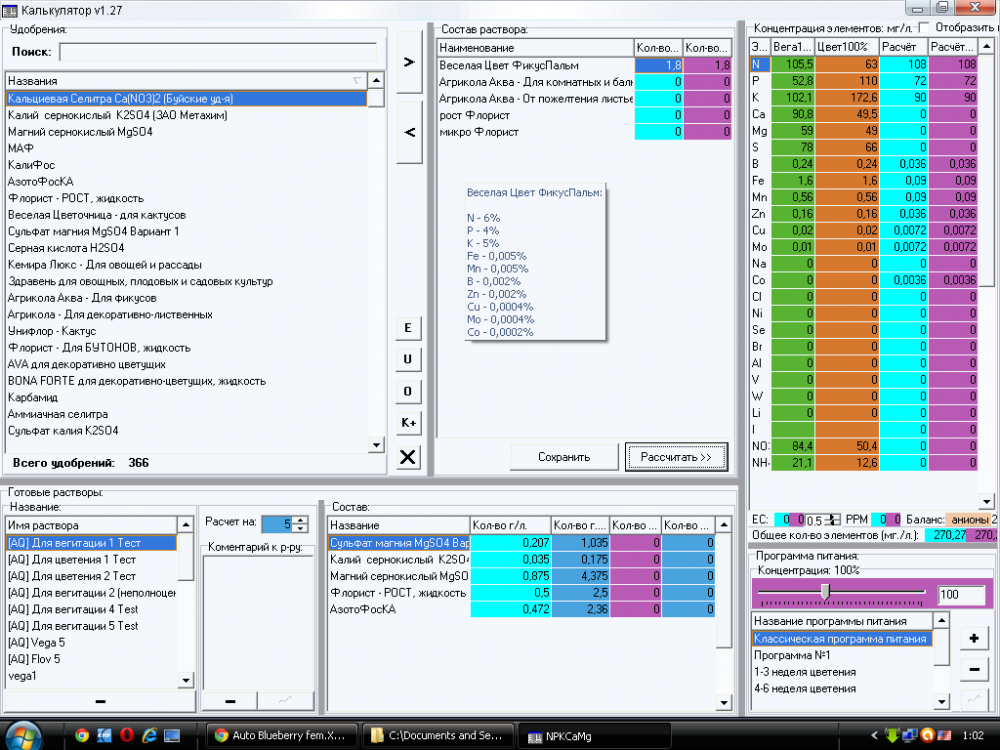This screenshot has height=750, width=1000.
Task: Select "Классическая программа питания" in program list
Action: 841,638
